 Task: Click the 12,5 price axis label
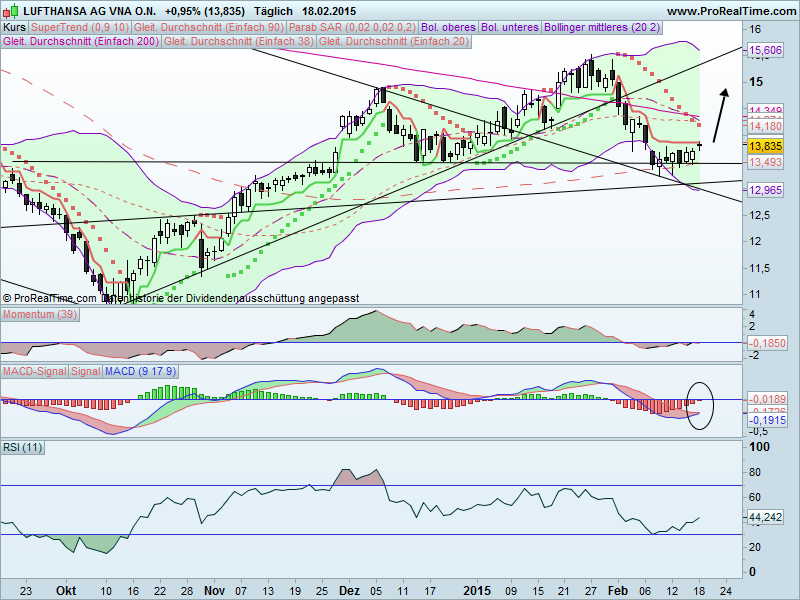(x=760, y=215)
